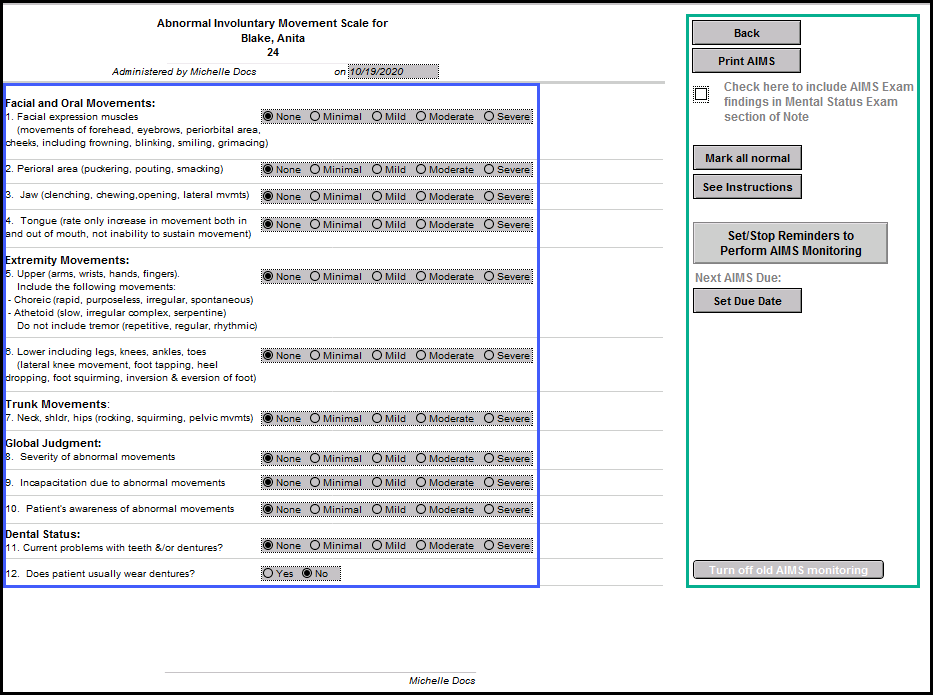Click Set/Stop Reminders to Perform AIMS Monitoring
Screen dimensions: 933x695
coord(789,243)
